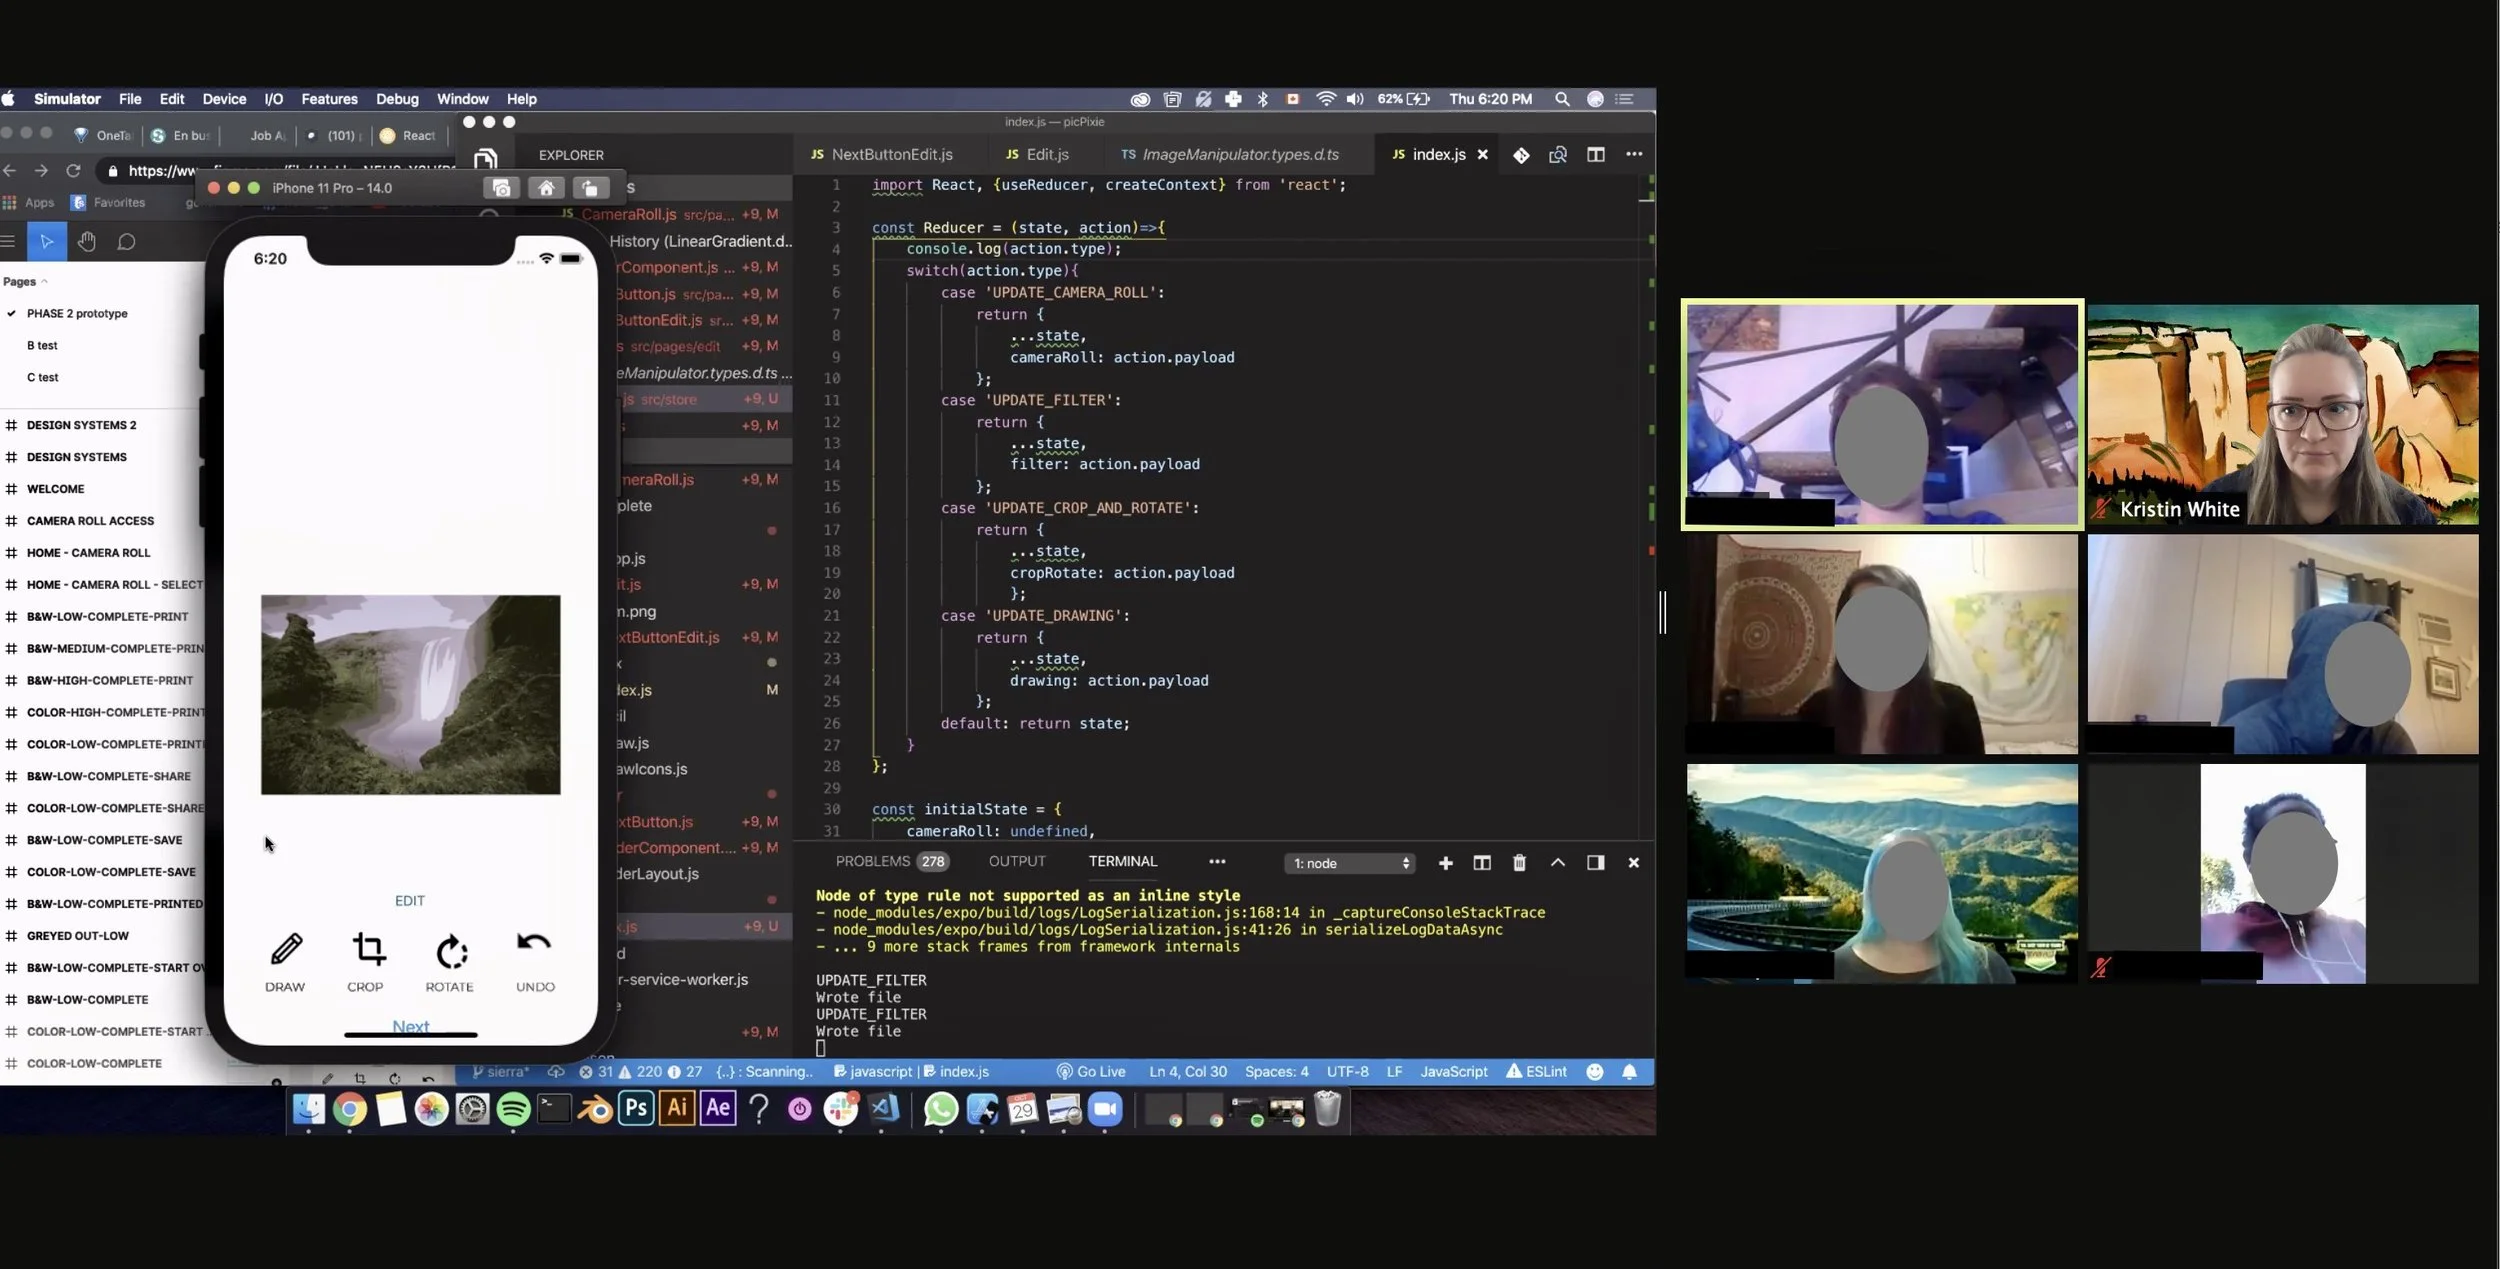Toggle Go Live server in status bar
This screenshot has width=2500, height=1269.
pos(1091,1072)
